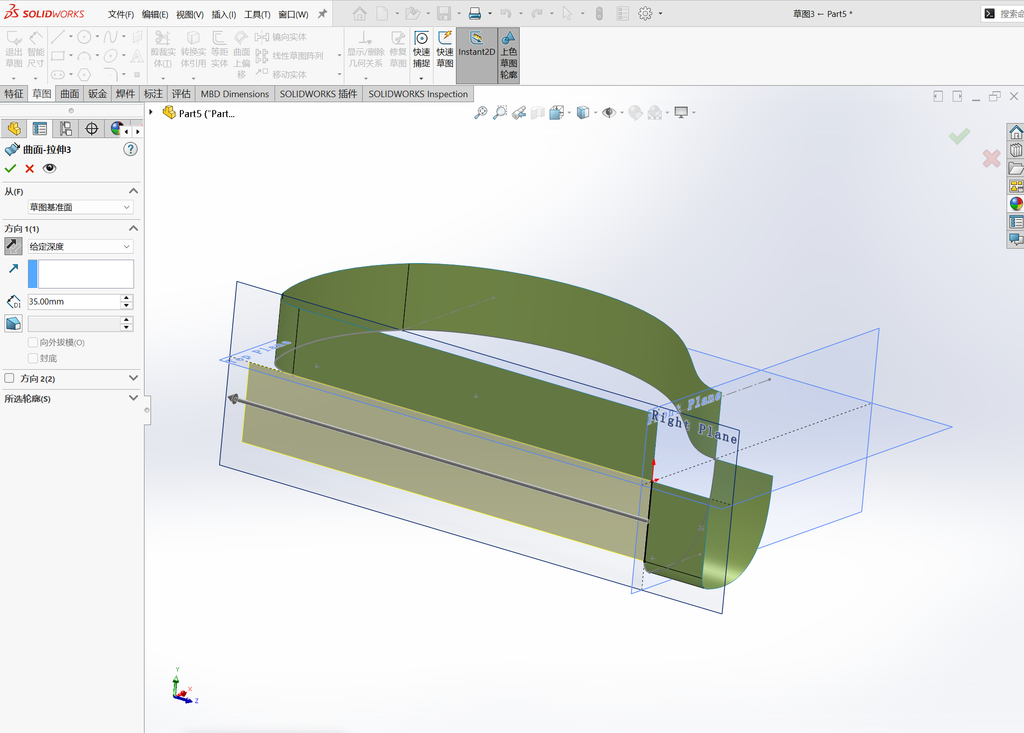Screen dimensions: 1024x733
Task: Open the Quick Snaps dropdown arrow
Action: coord(421,78)
